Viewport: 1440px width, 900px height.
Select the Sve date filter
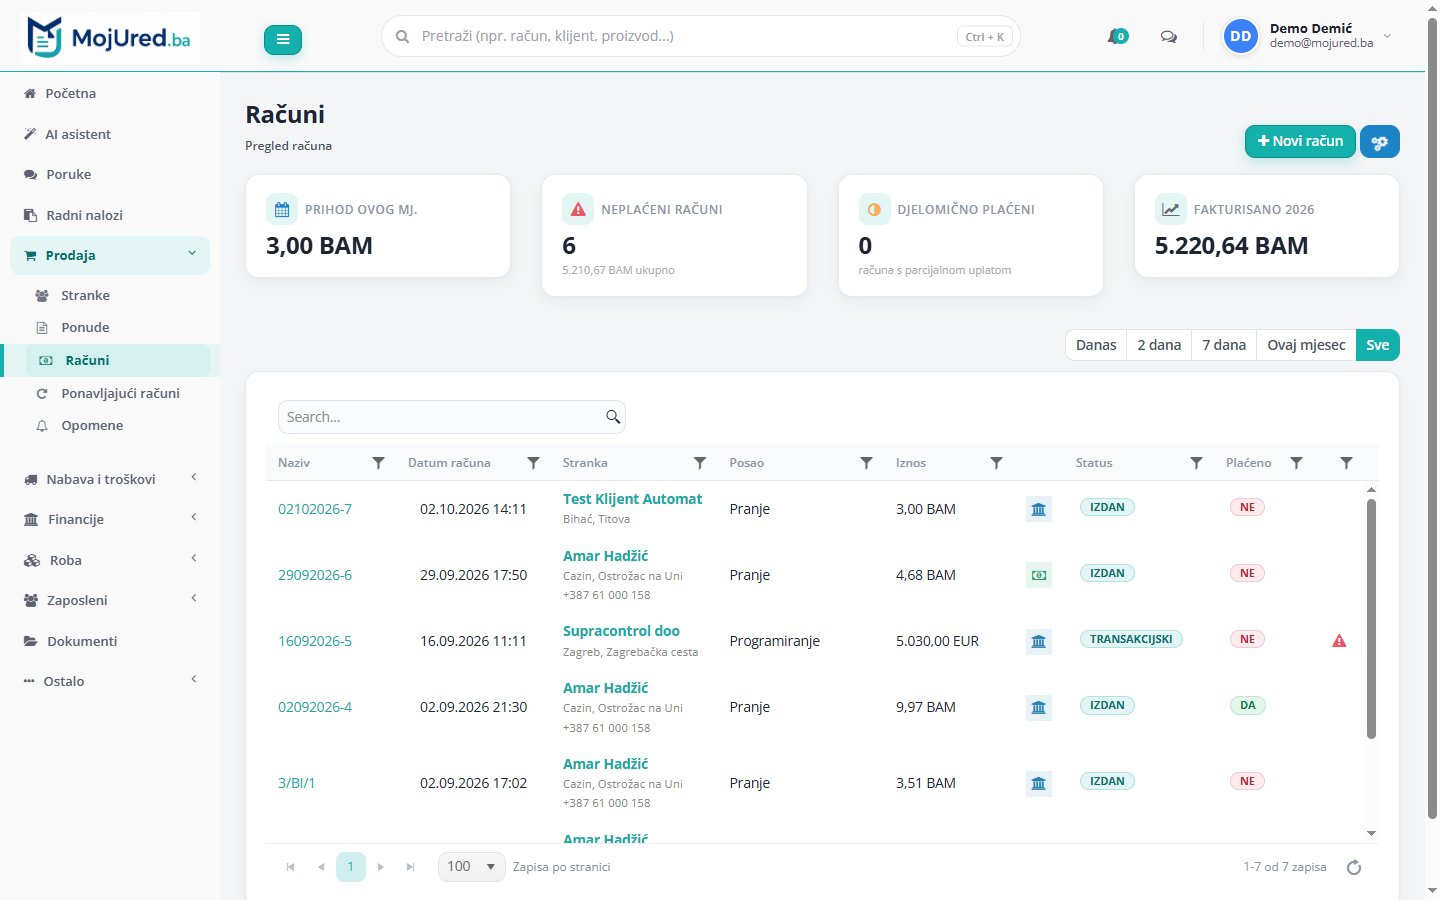pos(1378,345)
